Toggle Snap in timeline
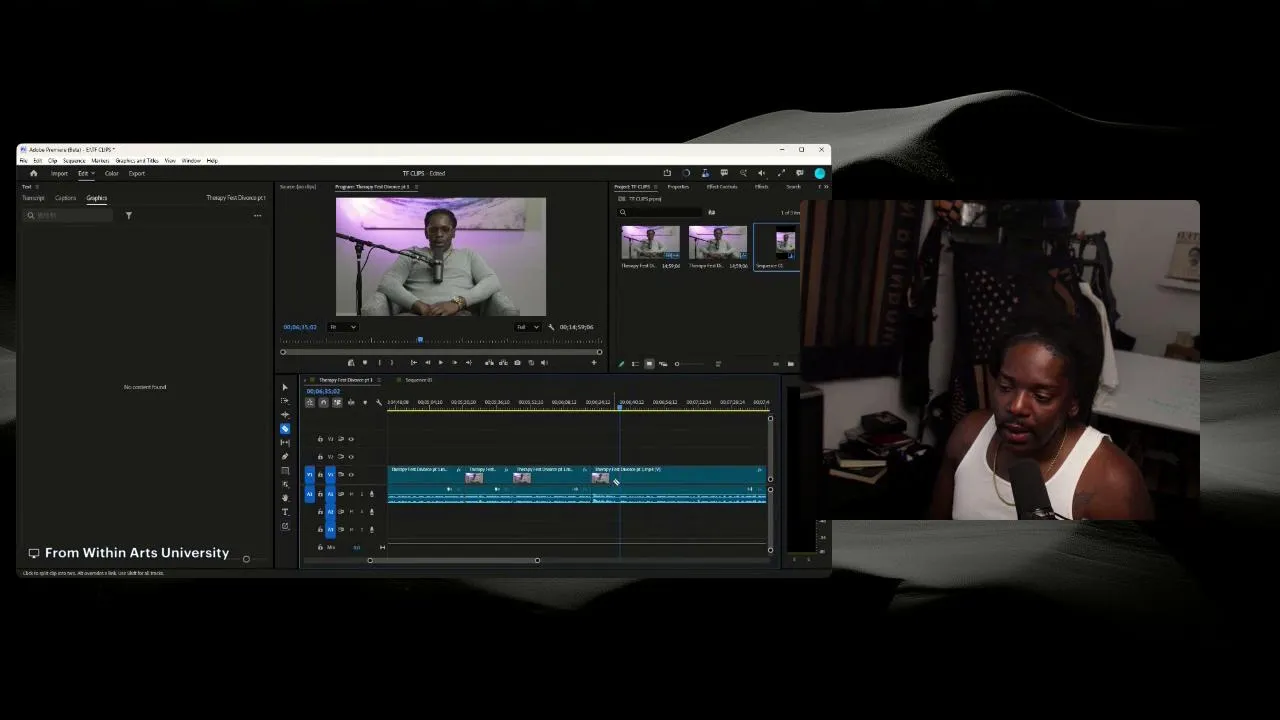The width and height of the screenshot is (1280, 720). [323, 402]
